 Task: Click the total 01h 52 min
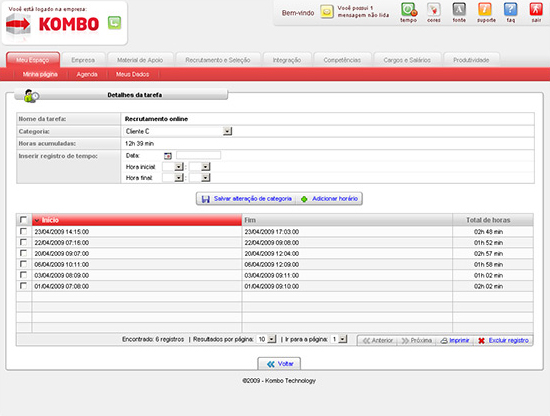[x=488, y=243]
